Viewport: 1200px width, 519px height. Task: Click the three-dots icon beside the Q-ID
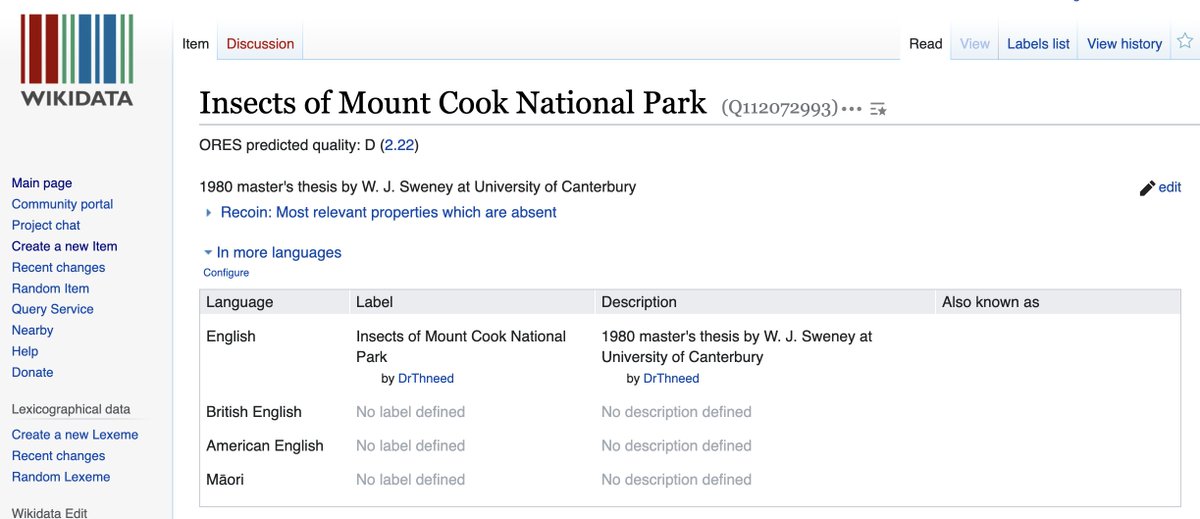pyautogui.click(x=852, y=108)
